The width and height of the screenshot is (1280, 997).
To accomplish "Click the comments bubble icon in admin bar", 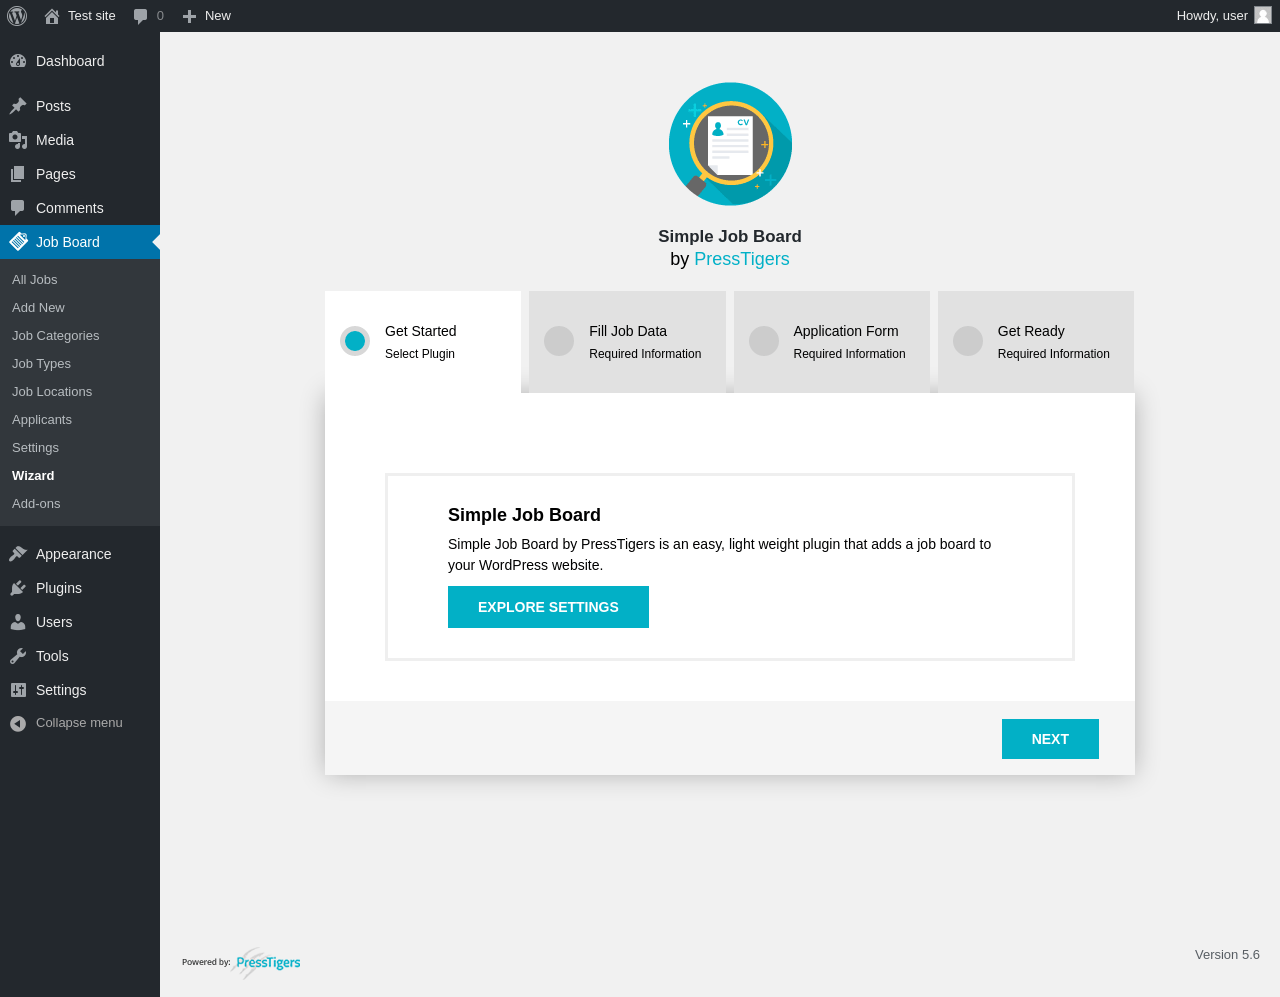I will [140, 16].
